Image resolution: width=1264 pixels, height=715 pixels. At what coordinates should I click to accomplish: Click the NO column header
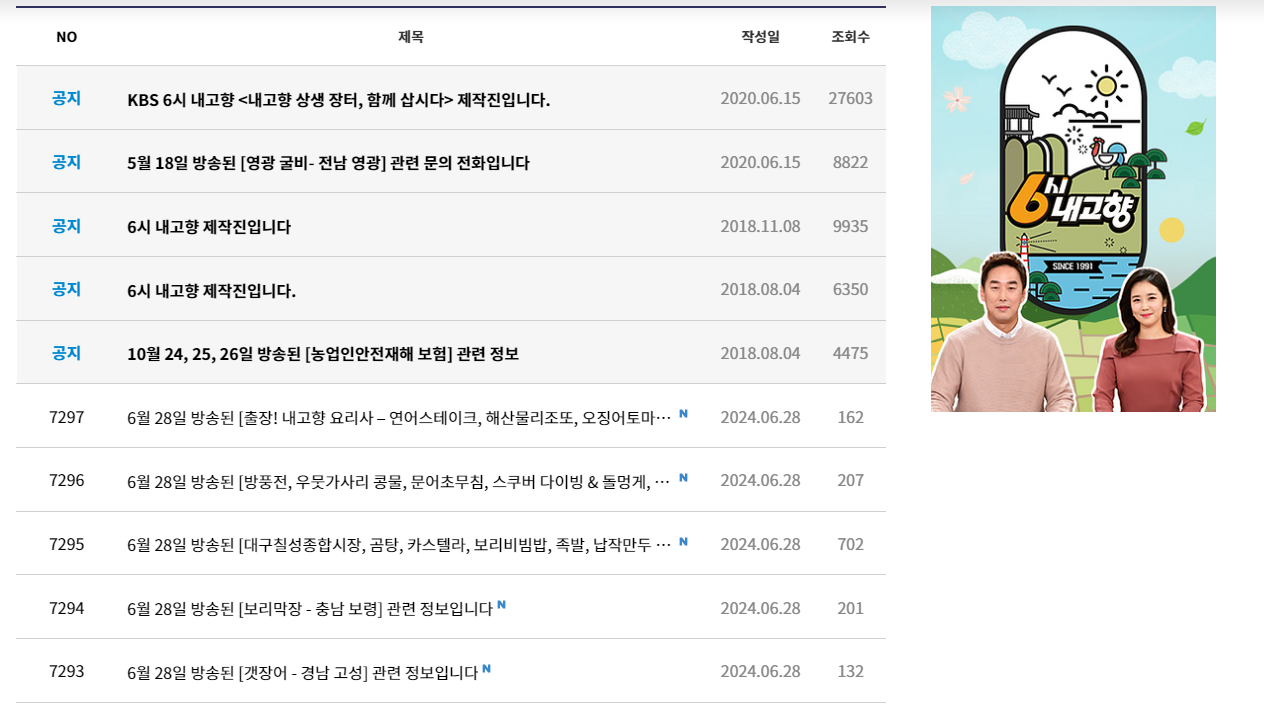pos(66,37)
